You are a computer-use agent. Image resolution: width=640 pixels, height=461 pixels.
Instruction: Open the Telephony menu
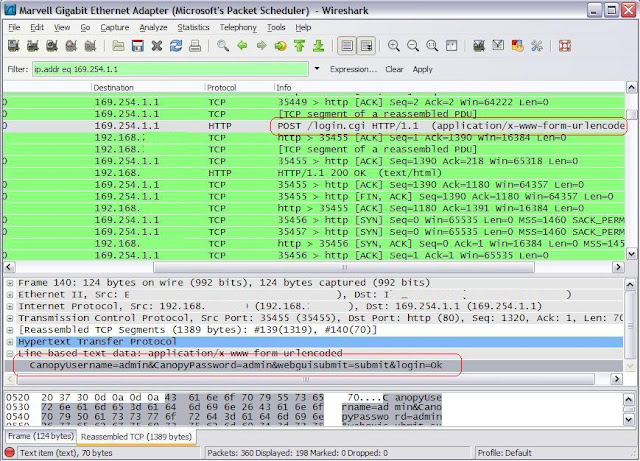(238, 27)
